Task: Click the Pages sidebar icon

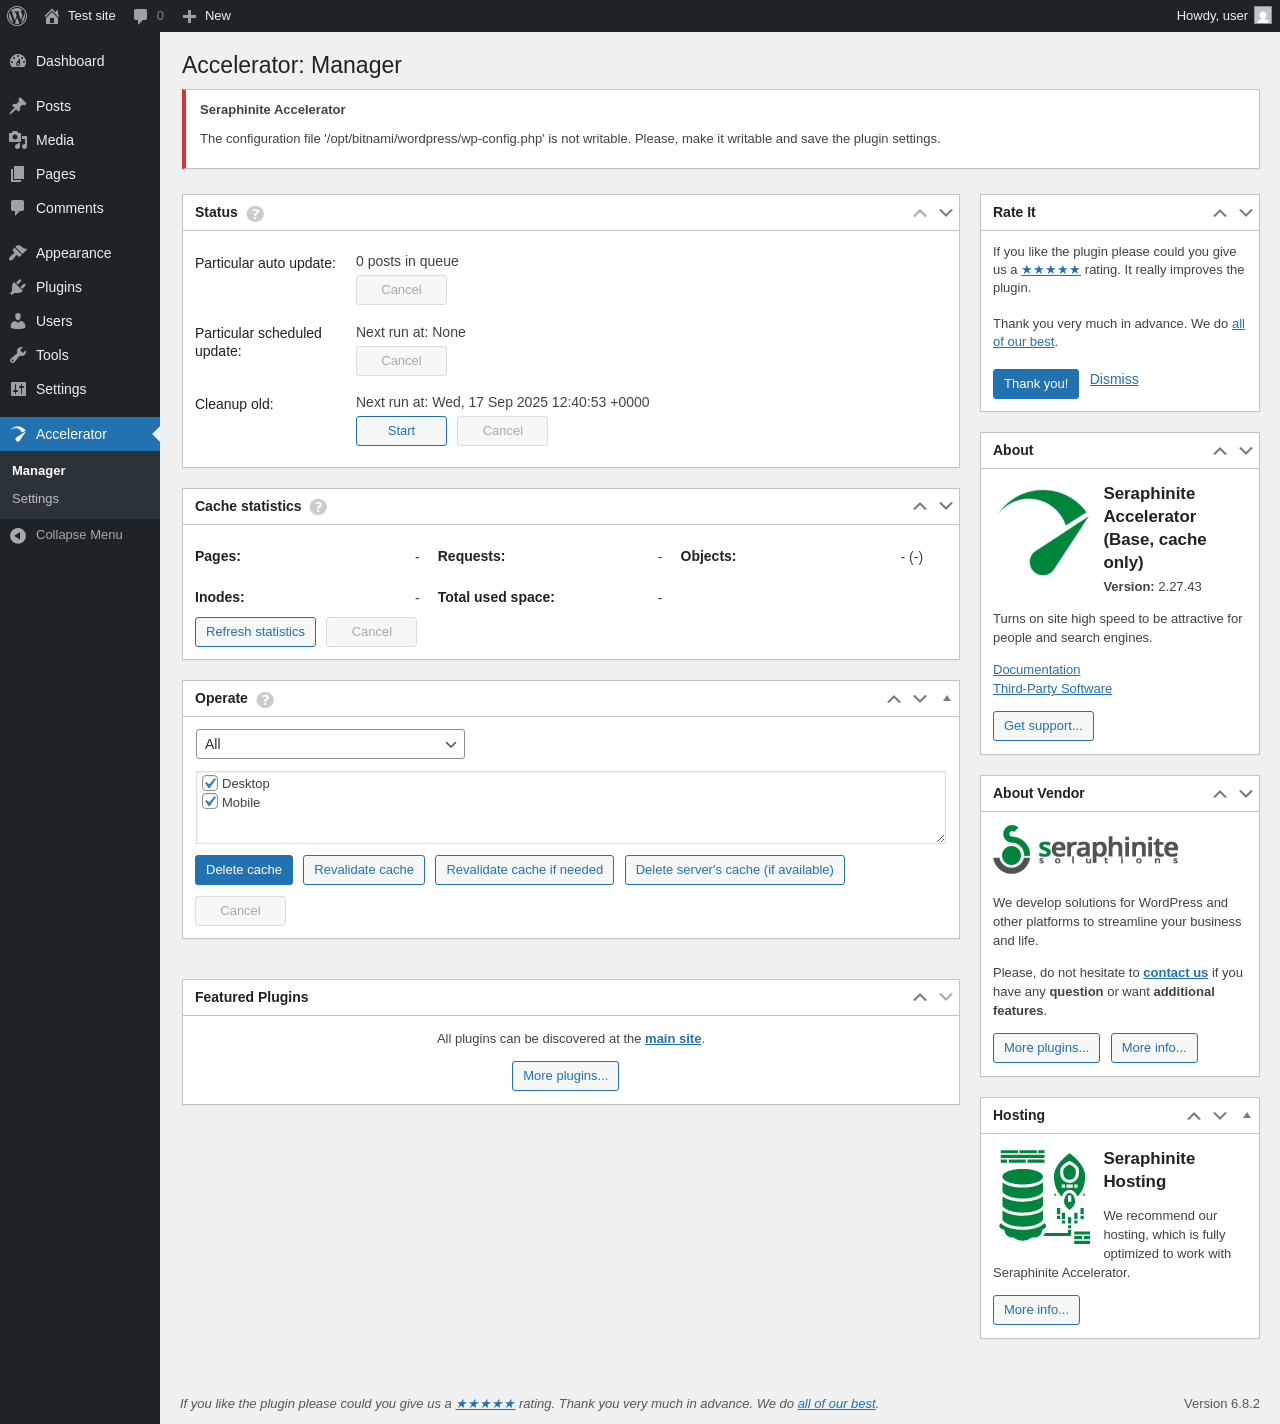Action: pyautogui.click(x=18, y=174)
